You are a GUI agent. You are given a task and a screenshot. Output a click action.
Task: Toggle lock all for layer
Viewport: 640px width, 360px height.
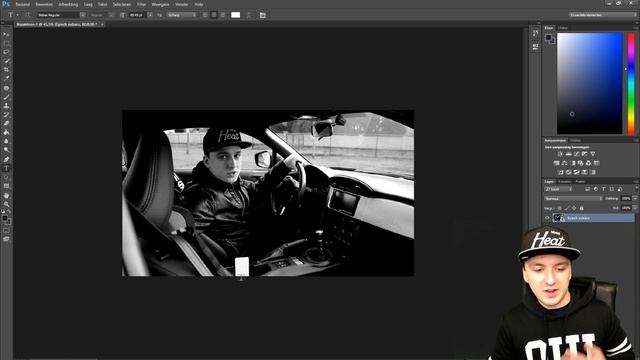coord(582,208)
